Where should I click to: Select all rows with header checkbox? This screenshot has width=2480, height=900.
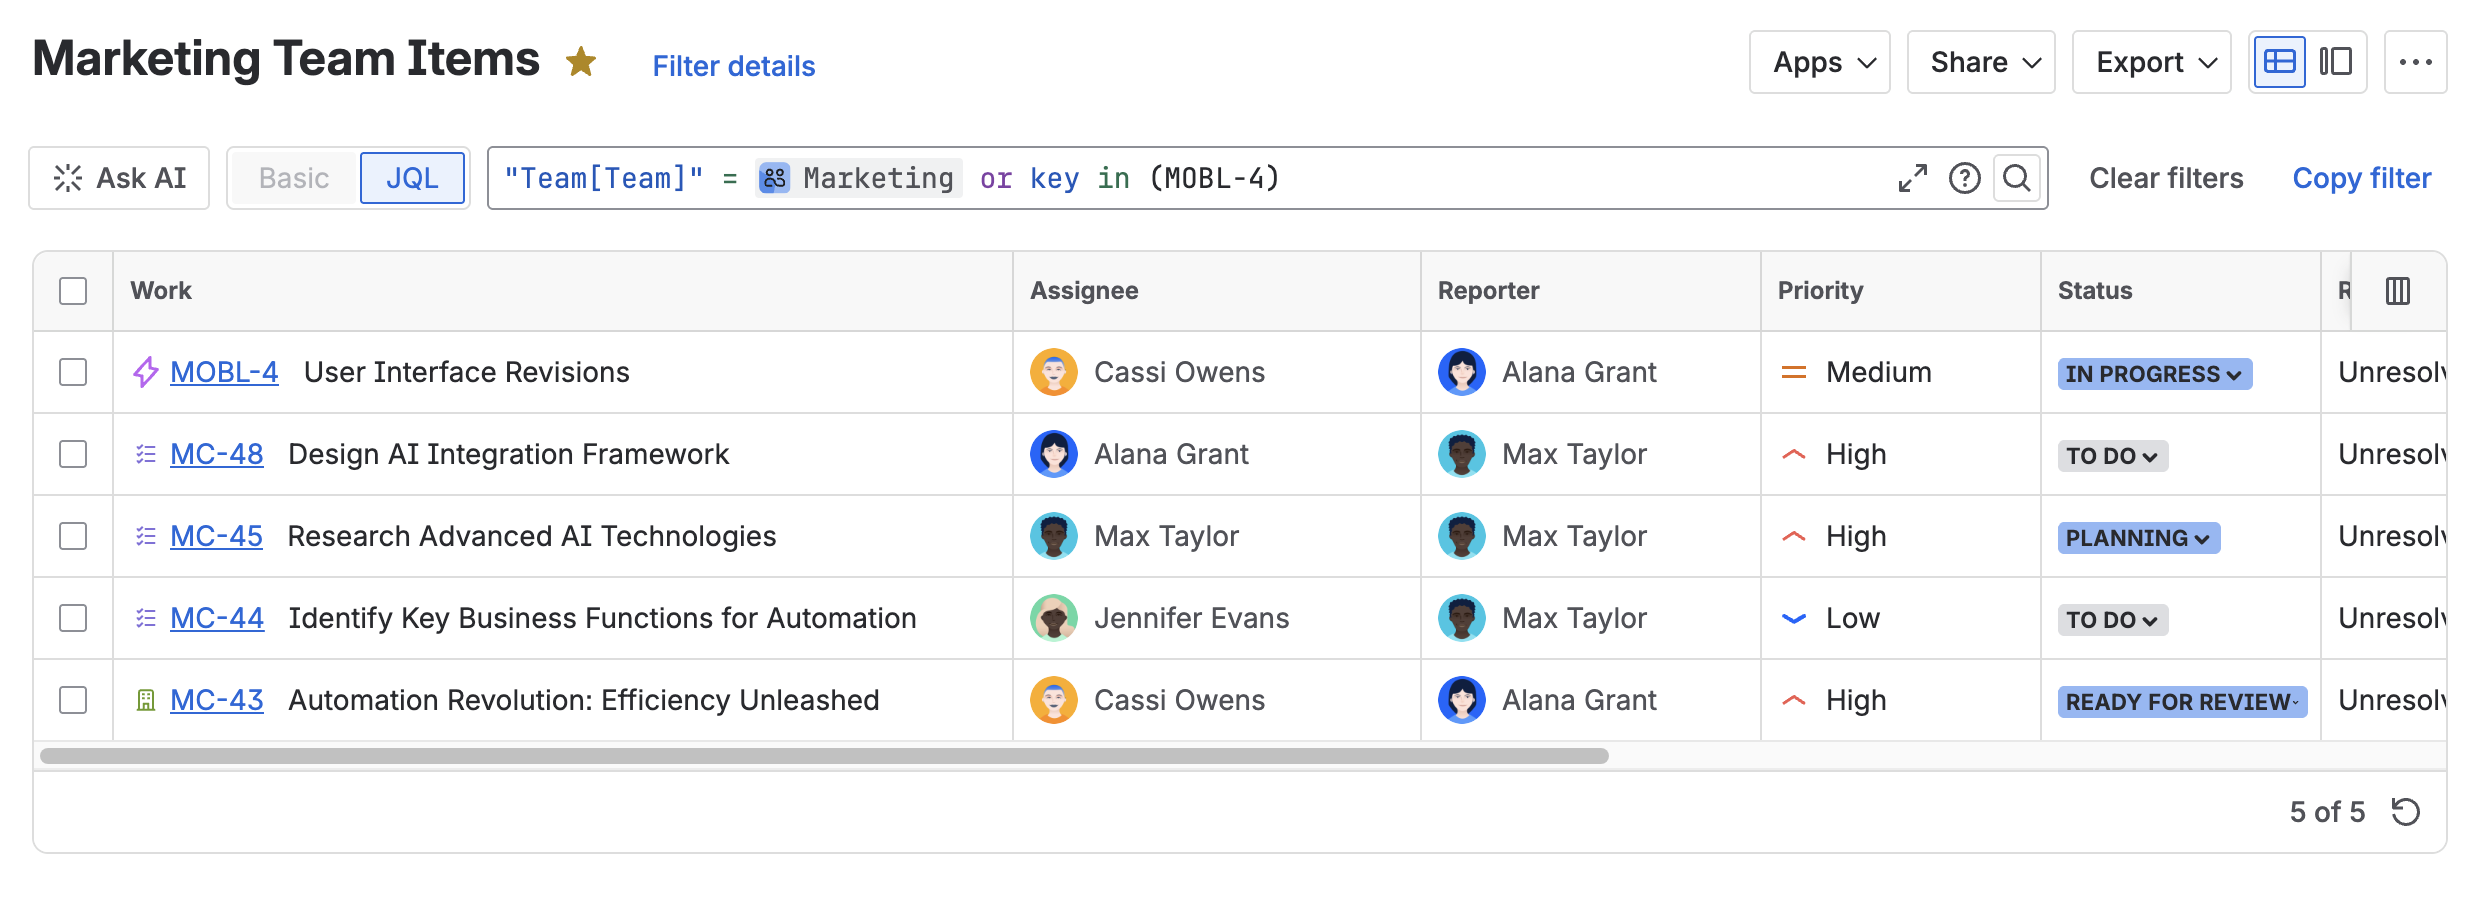(x=73, y=291)
